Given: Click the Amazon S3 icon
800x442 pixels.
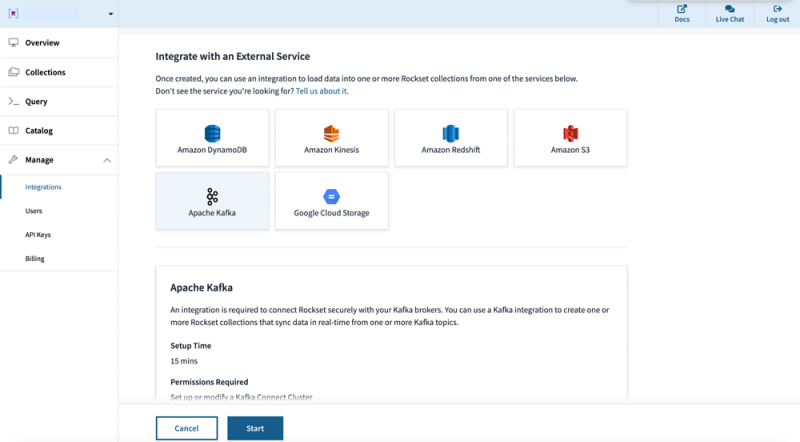Looking at the screenshot, I should 570,133.
